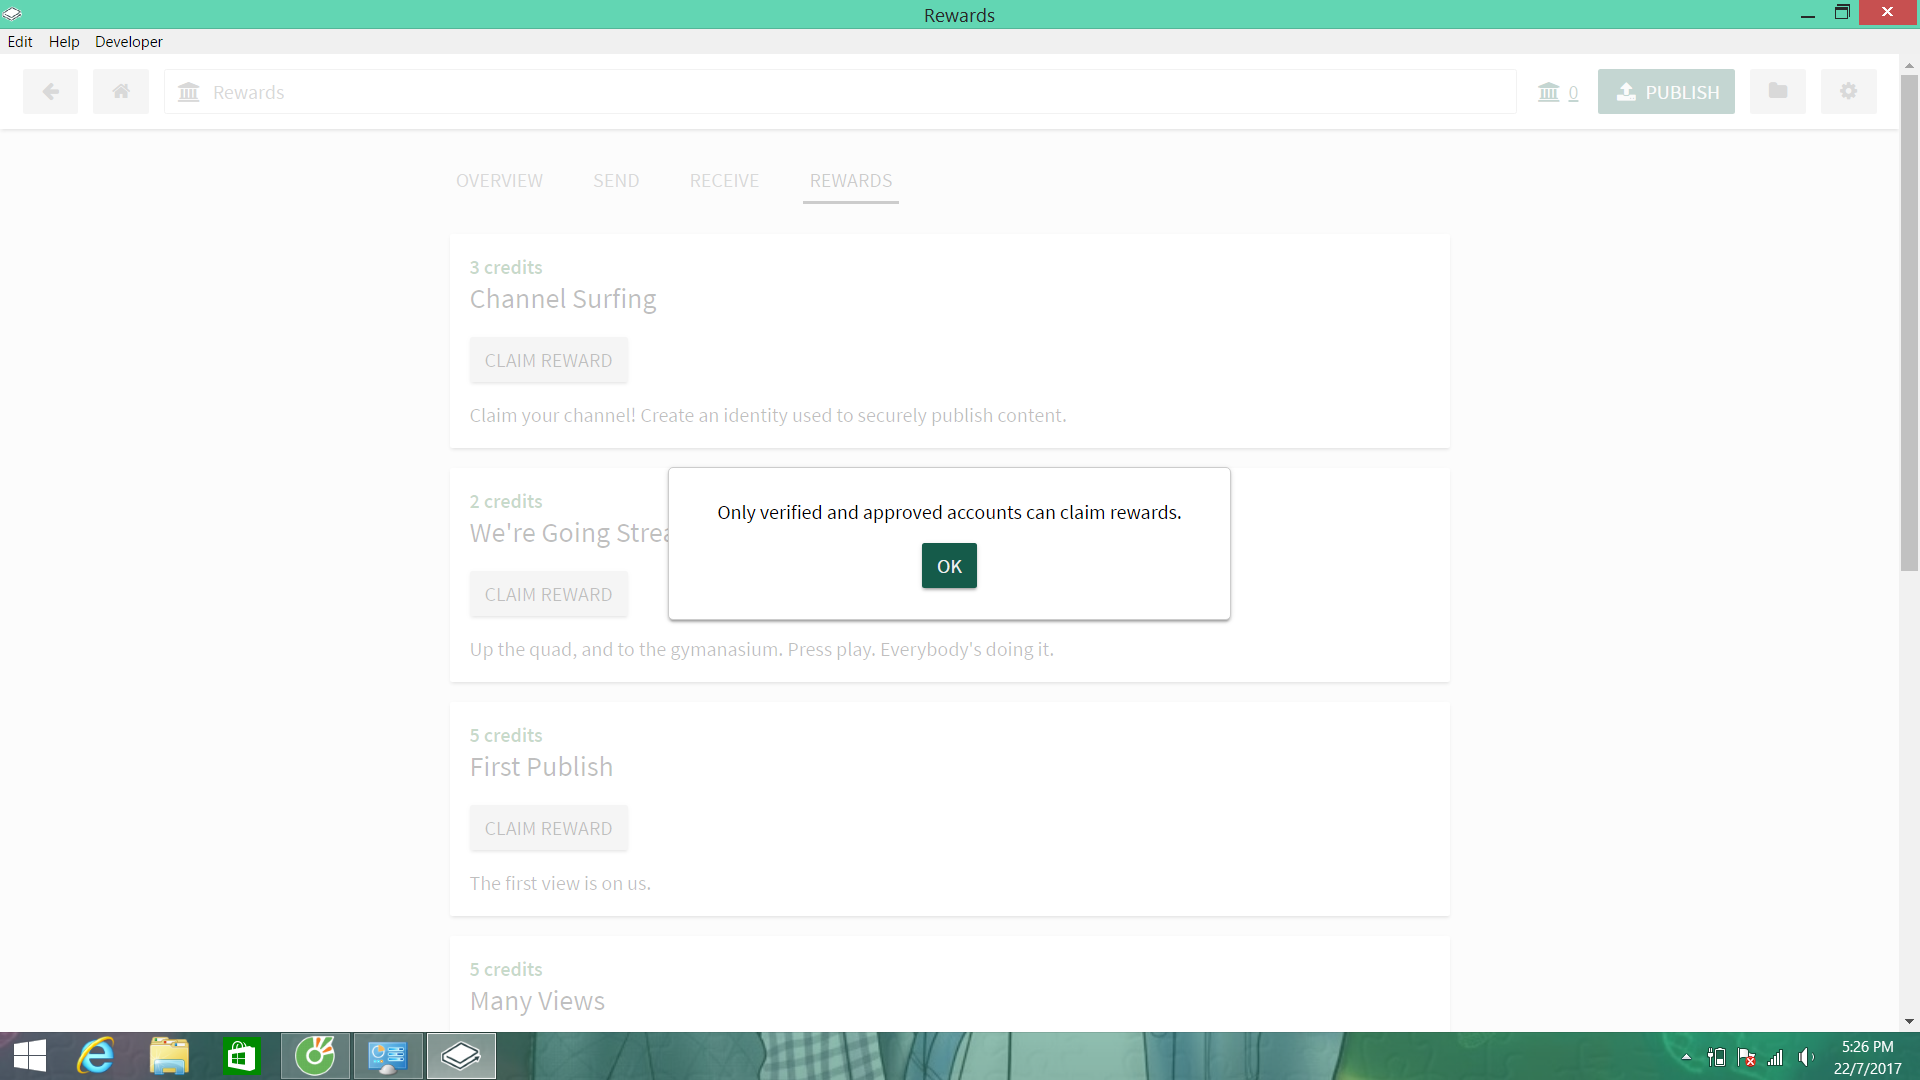1920x1080 pixels.
Task: Open the Developer menu
Action: (x=128, y=42)
